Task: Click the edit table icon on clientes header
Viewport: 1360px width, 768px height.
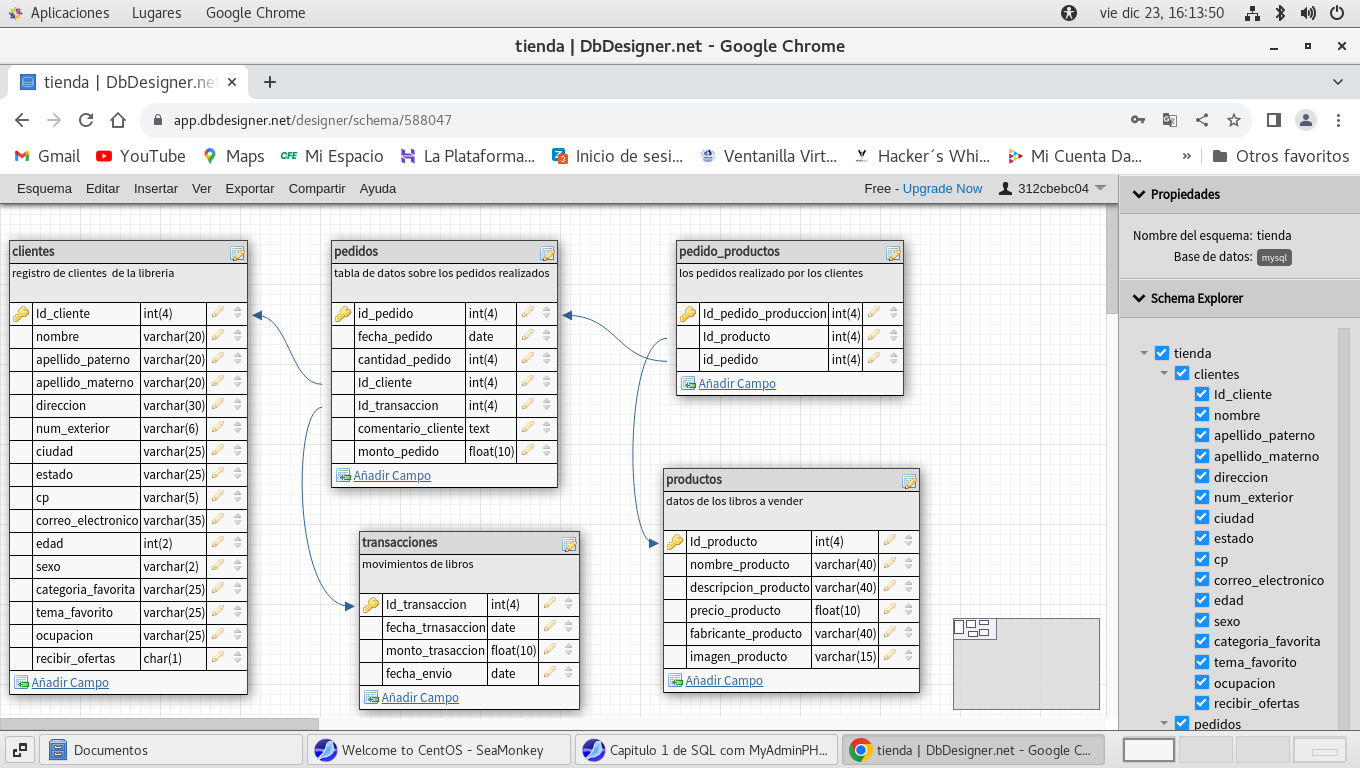Action: (237, 253)
